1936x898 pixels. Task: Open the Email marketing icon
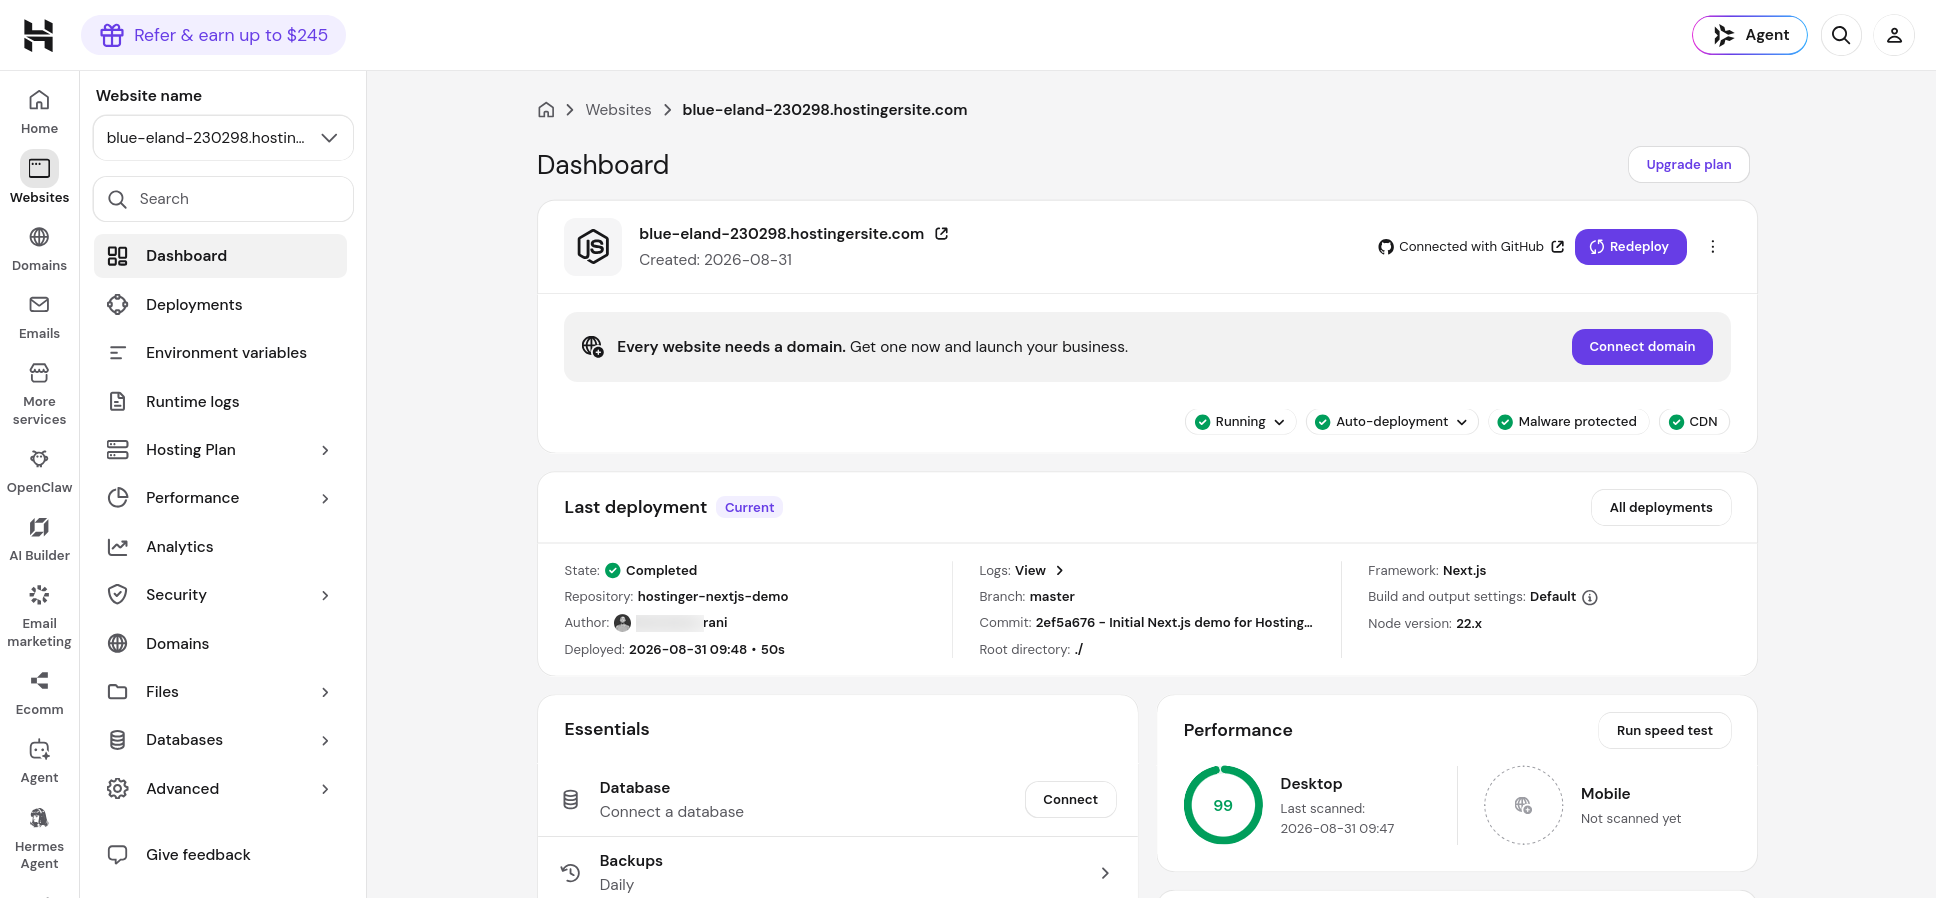pos(39,595)
